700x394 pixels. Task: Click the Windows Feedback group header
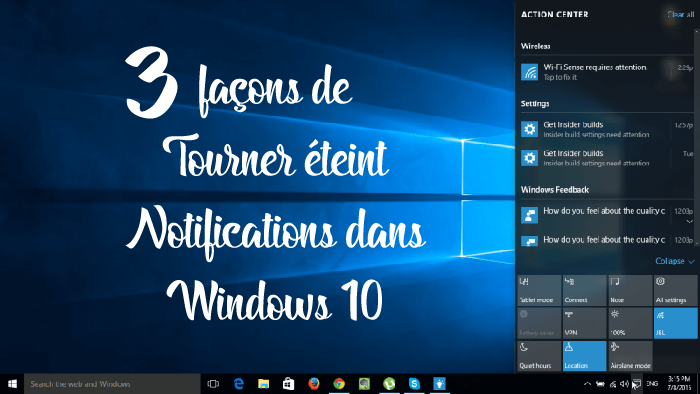coord(554,190)
